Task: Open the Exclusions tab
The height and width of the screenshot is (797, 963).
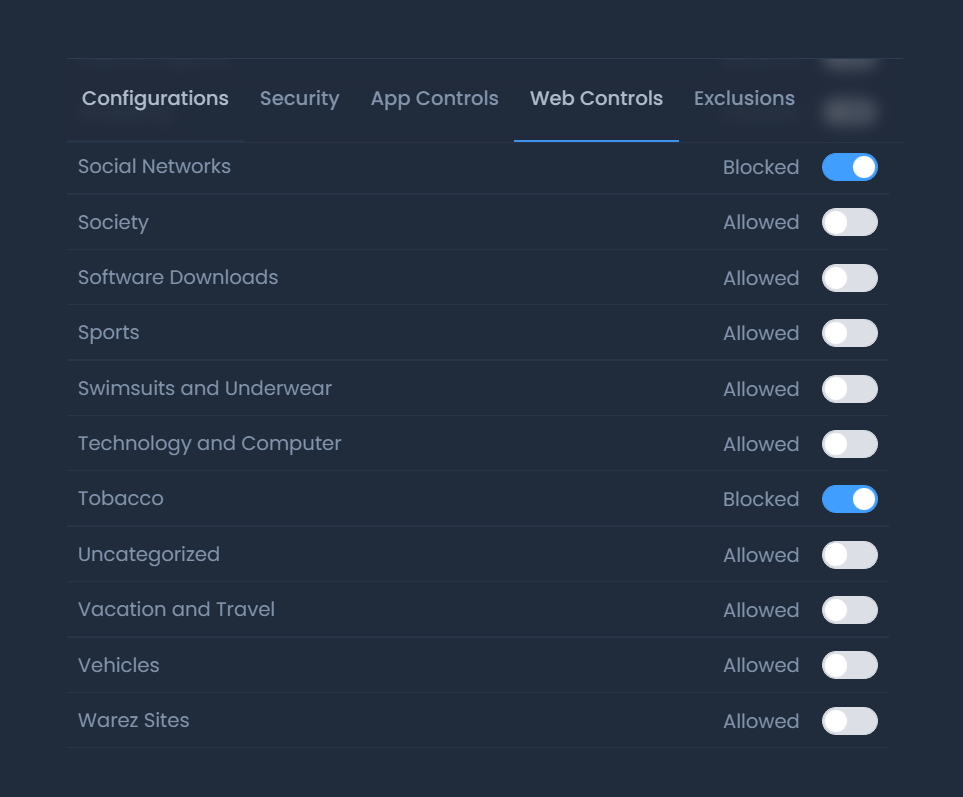Action: click(x=744, y=98)
